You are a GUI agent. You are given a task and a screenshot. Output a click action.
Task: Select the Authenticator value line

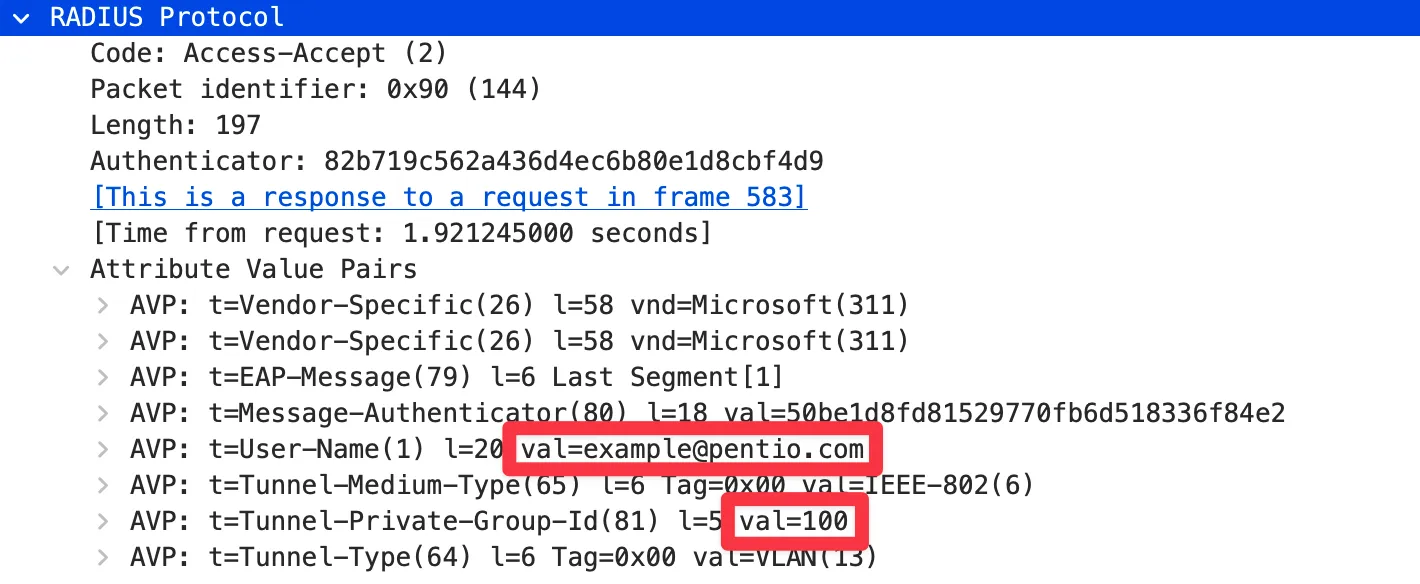456,161
